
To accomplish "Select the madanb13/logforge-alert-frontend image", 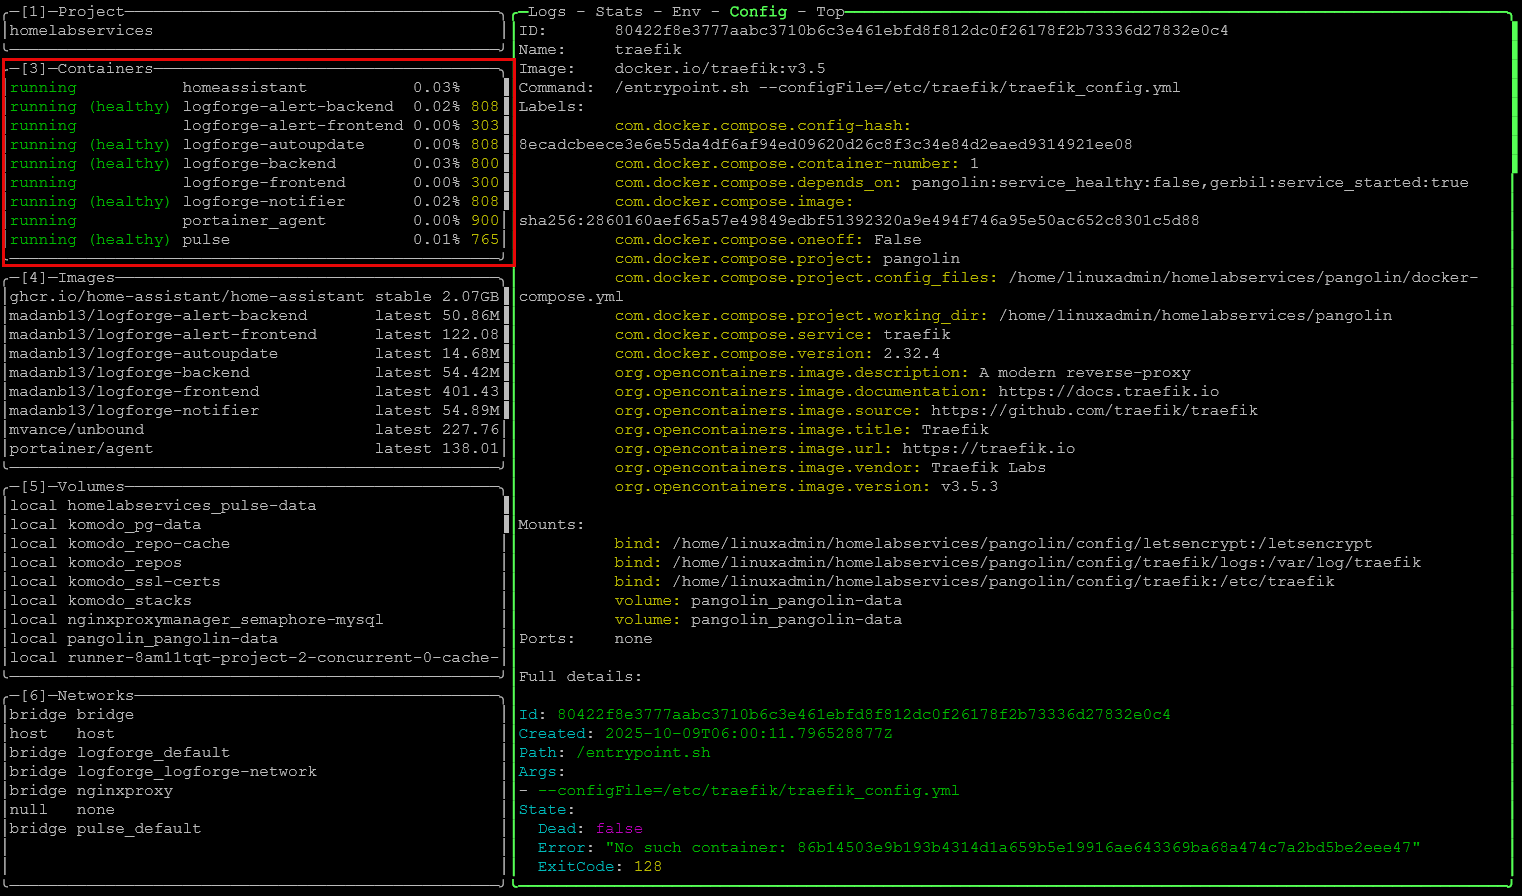I will click(x=254, y=335).
